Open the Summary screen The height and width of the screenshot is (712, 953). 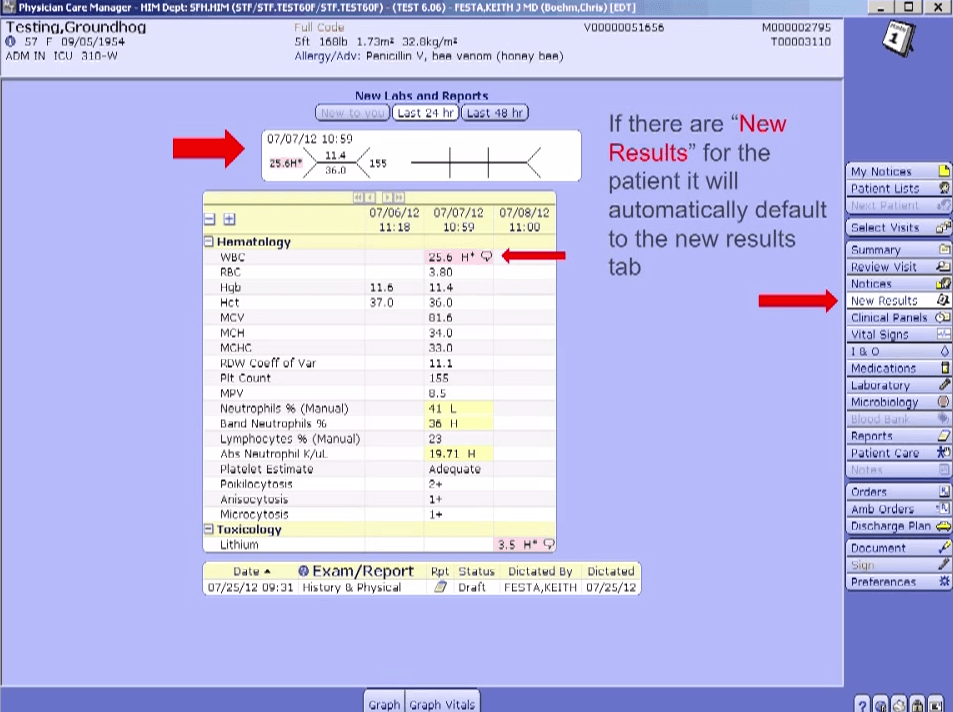click(x=898, y=249)
